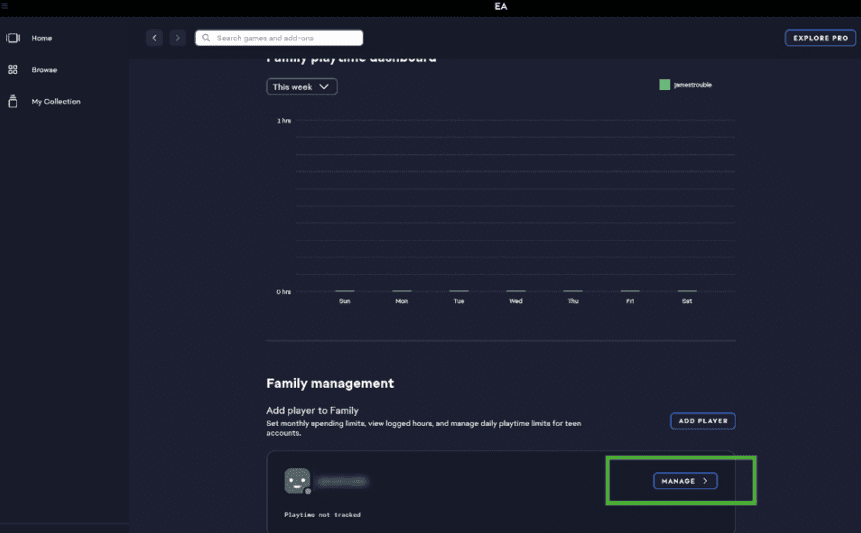This screenshot has height=533, width=861.
Task: Click the blurred player name
Action: click(x=342, y=481)
